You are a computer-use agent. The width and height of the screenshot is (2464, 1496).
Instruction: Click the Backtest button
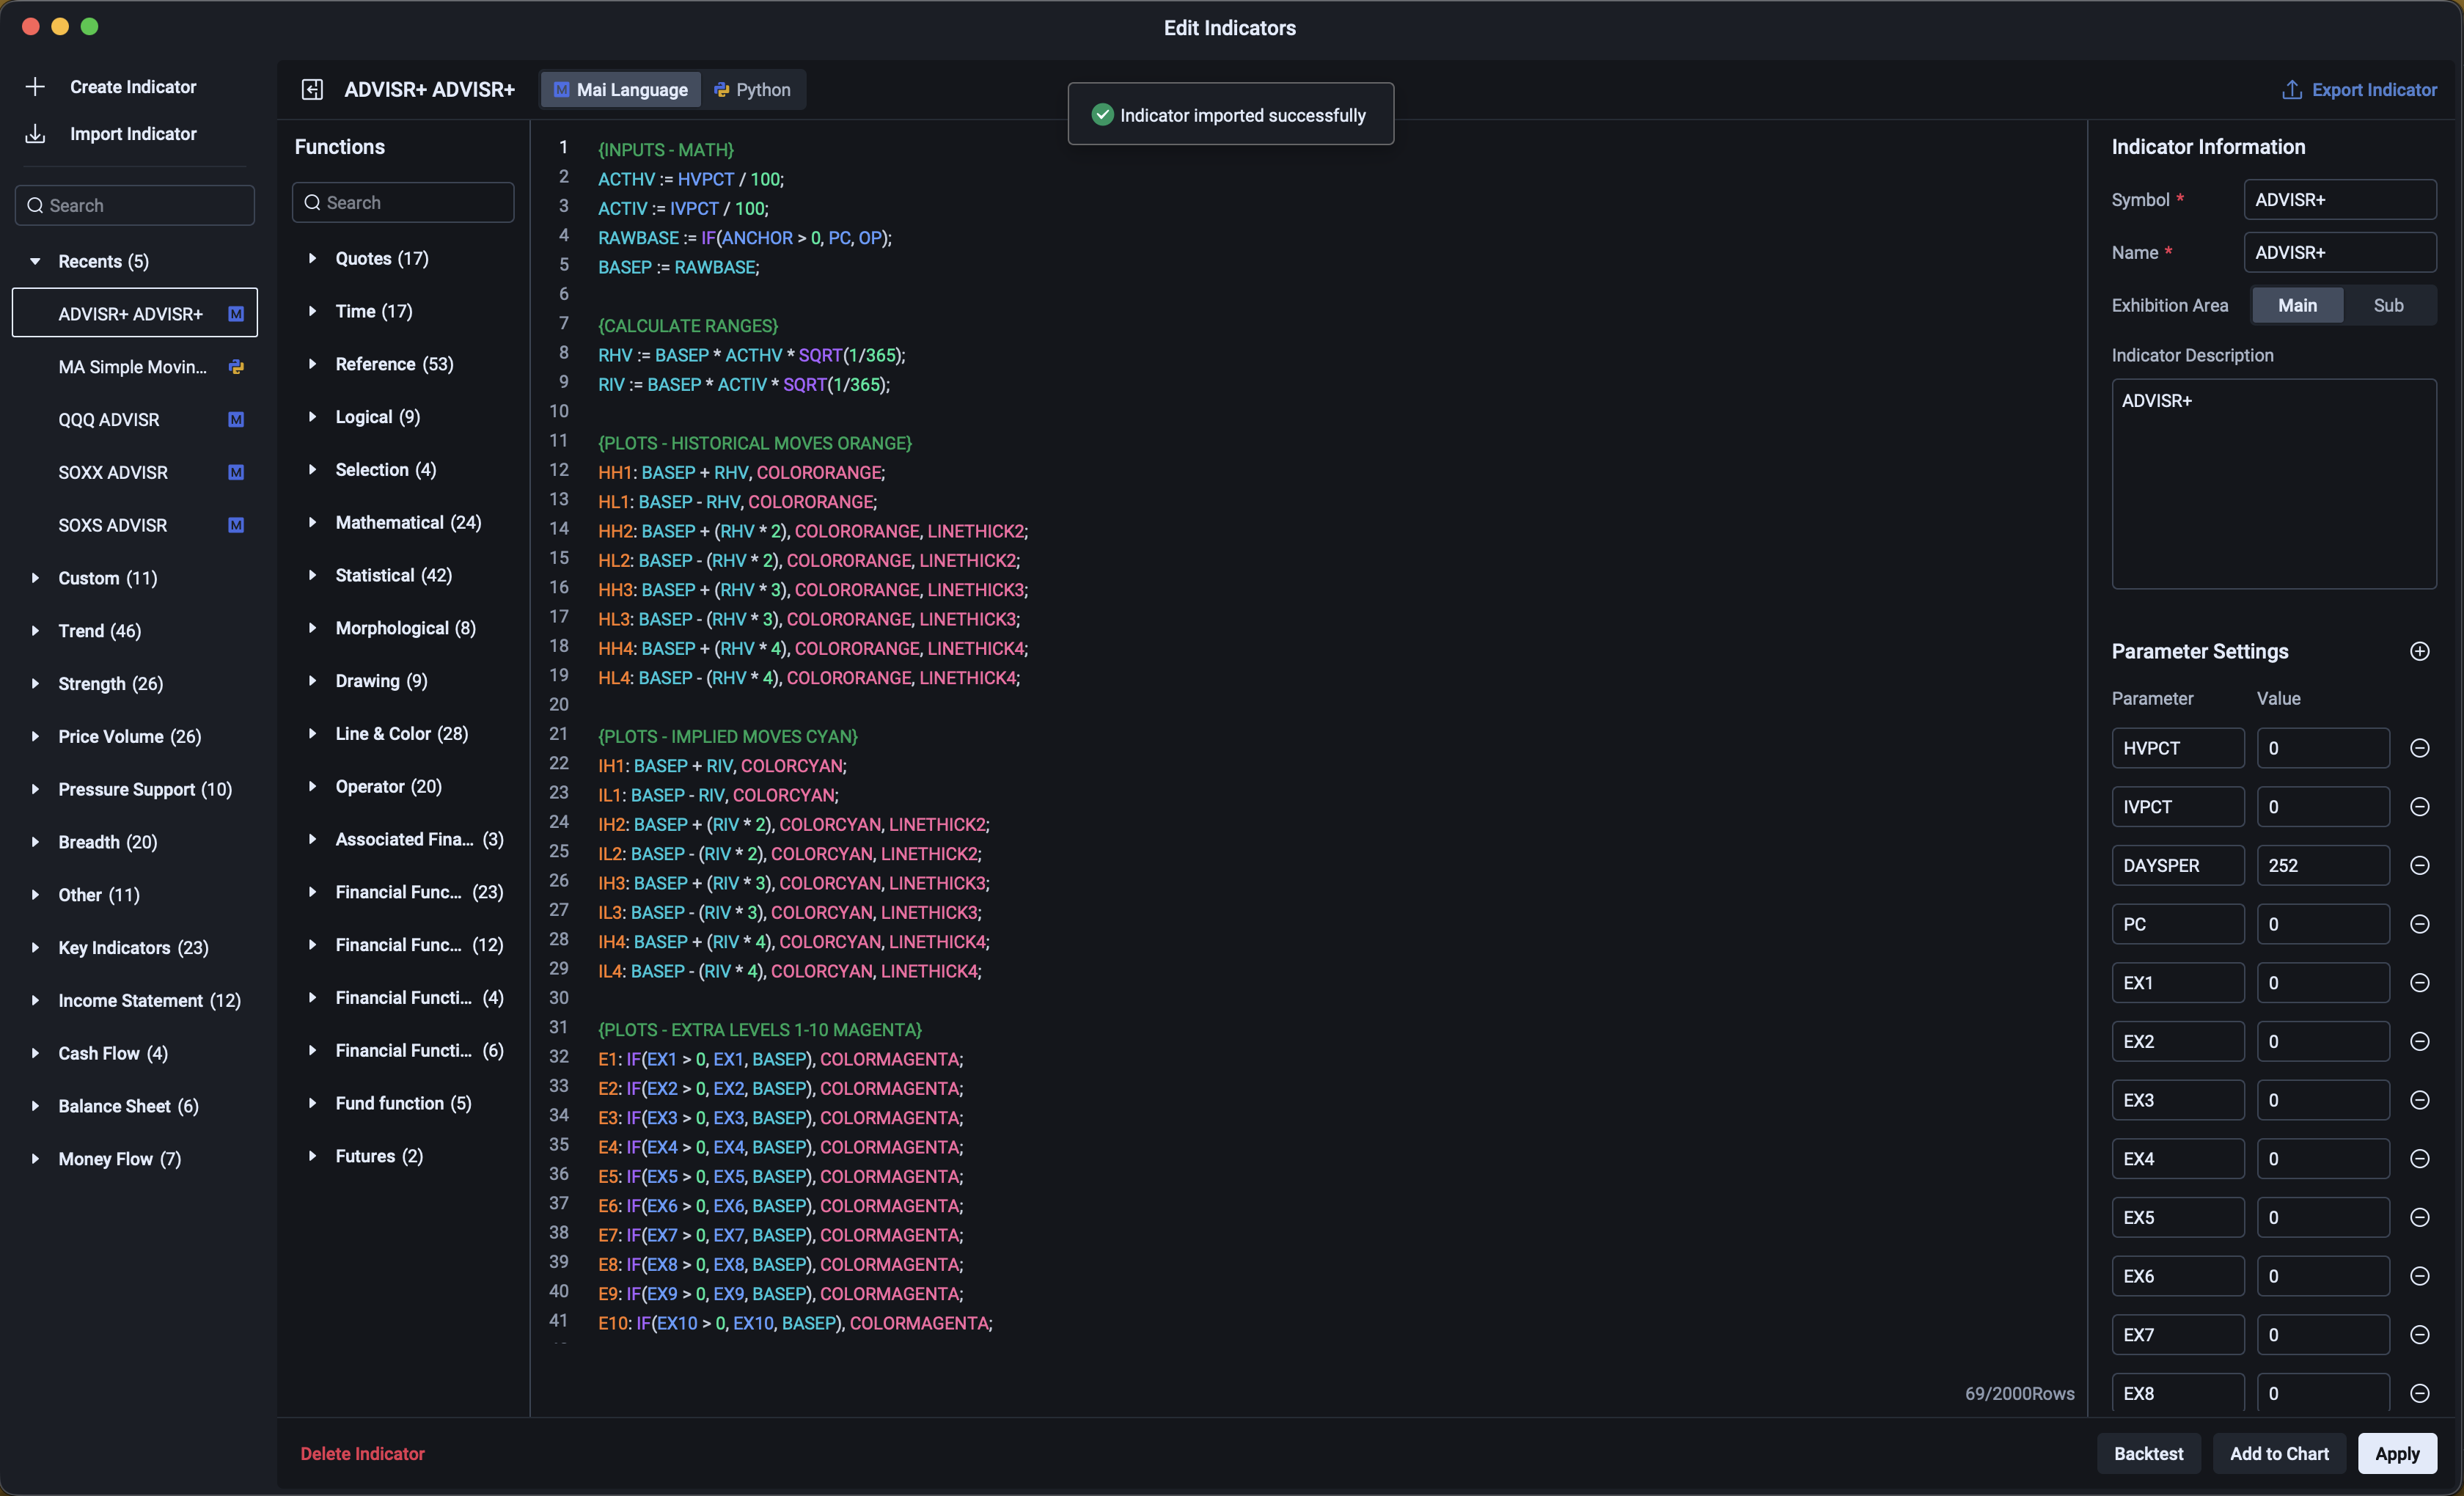tap(2148, 1454)
